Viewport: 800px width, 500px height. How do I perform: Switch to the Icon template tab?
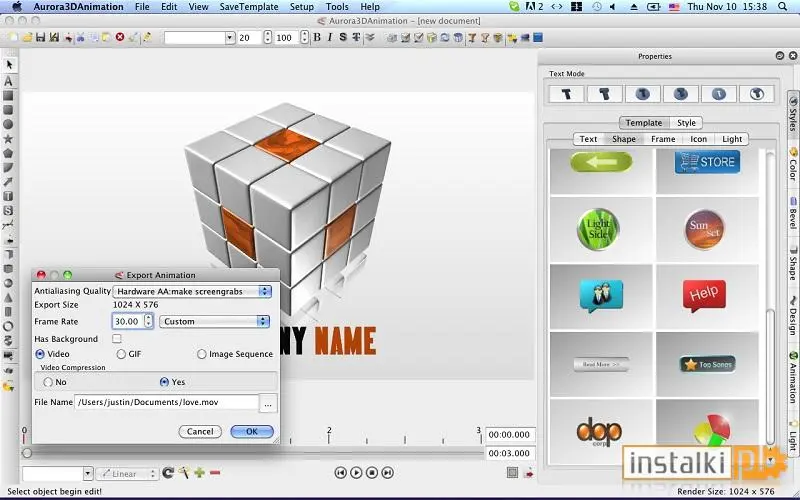[x=698, y=139]
